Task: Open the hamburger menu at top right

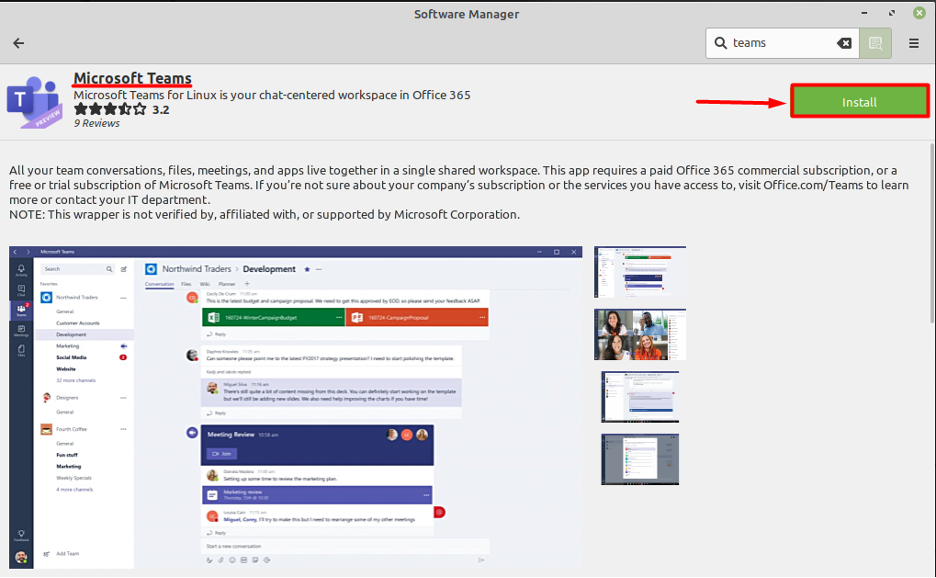Action: point(913,43)
